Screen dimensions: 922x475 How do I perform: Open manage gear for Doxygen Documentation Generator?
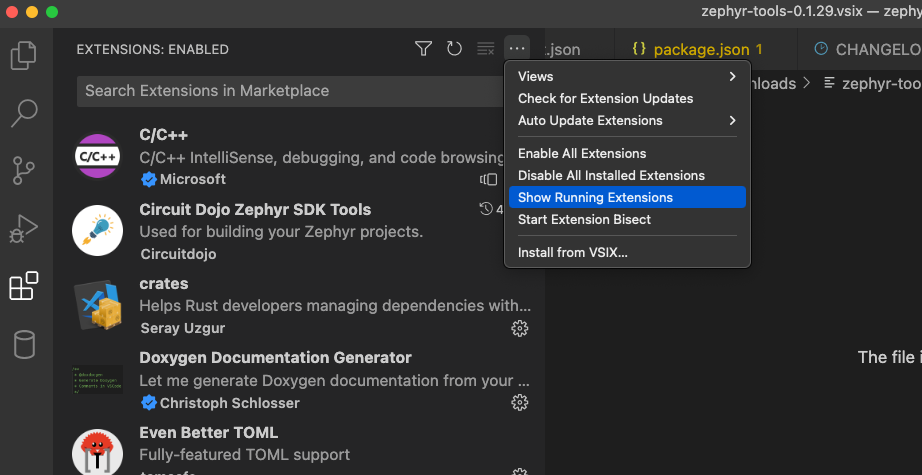[x=519, y=403]
